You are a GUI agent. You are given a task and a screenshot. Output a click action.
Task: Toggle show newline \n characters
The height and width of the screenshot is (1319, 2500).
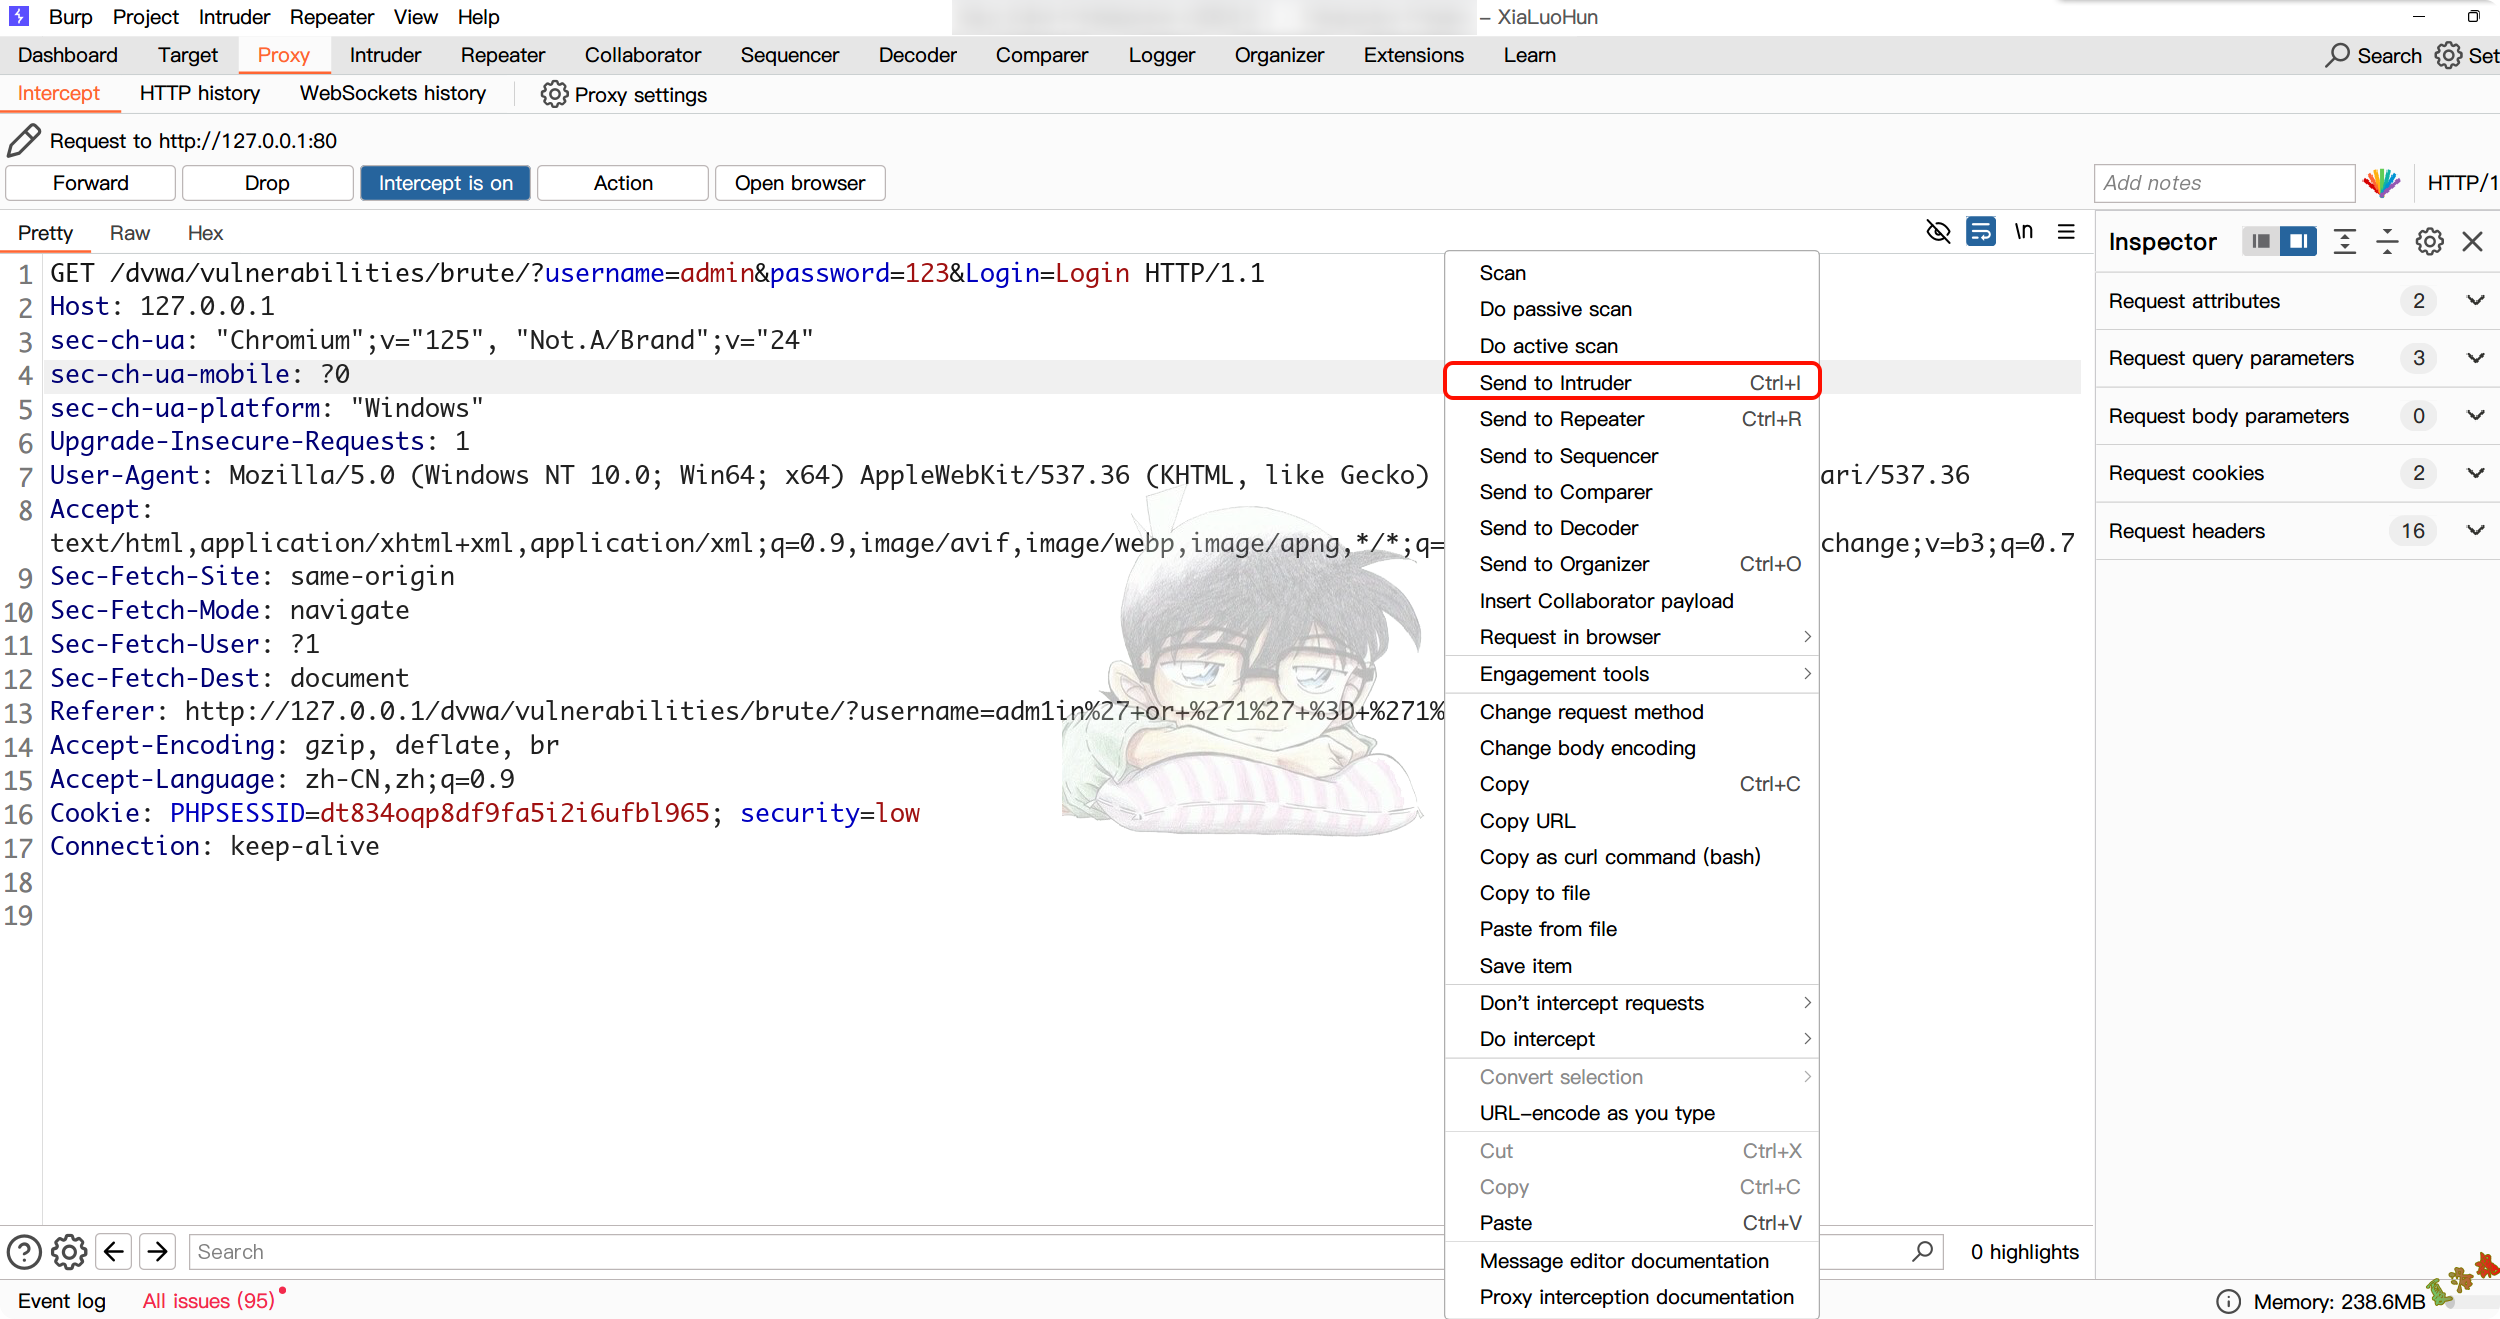tap(2024, 232)
